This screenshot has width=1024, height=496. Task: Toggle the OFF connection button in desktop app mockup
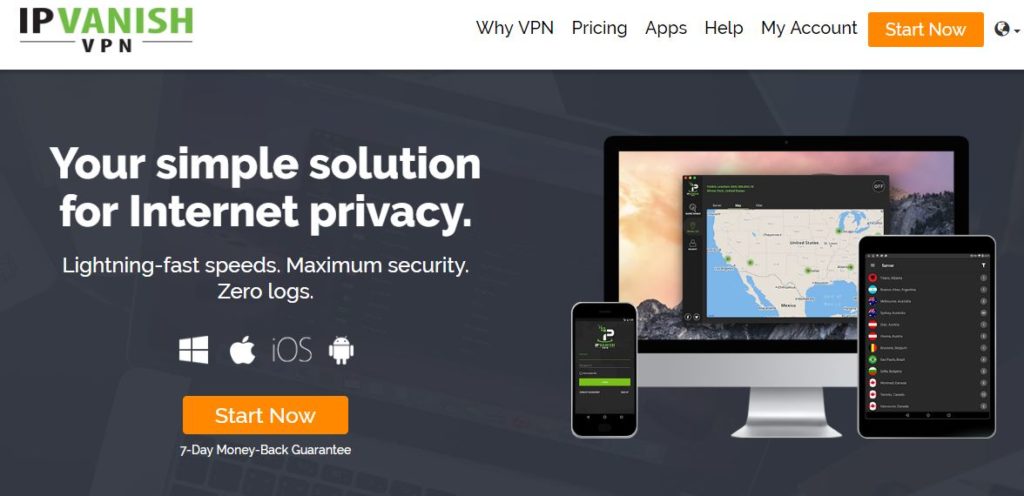(878, 186)
